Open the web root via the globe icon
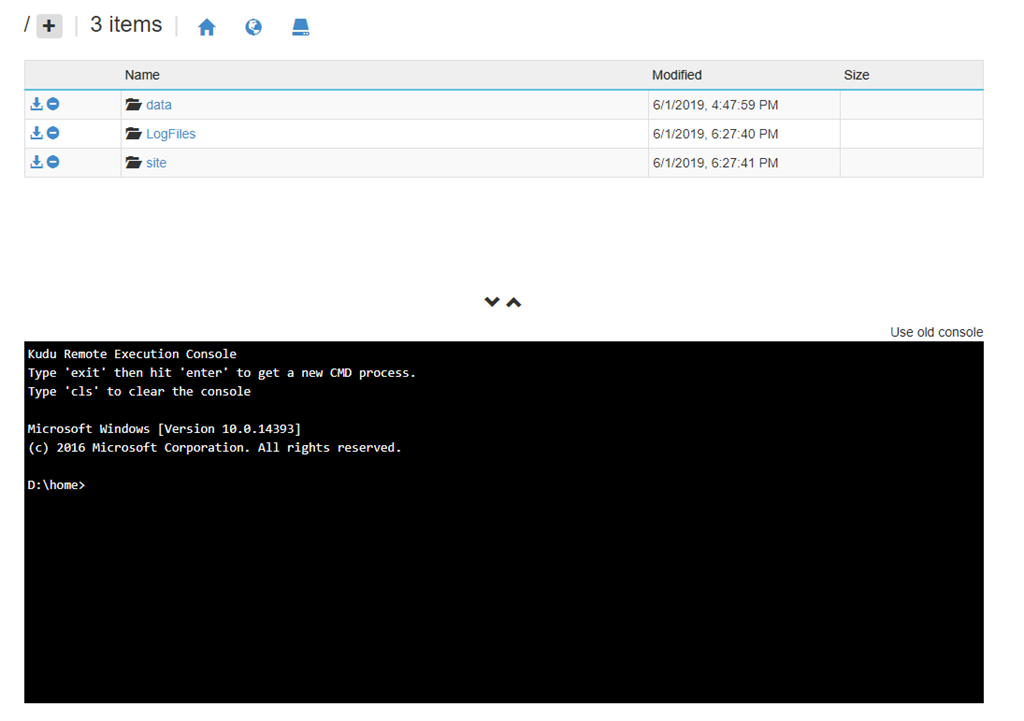Image resolution: width=1024 pixels, height=721 pixels. 253,26
